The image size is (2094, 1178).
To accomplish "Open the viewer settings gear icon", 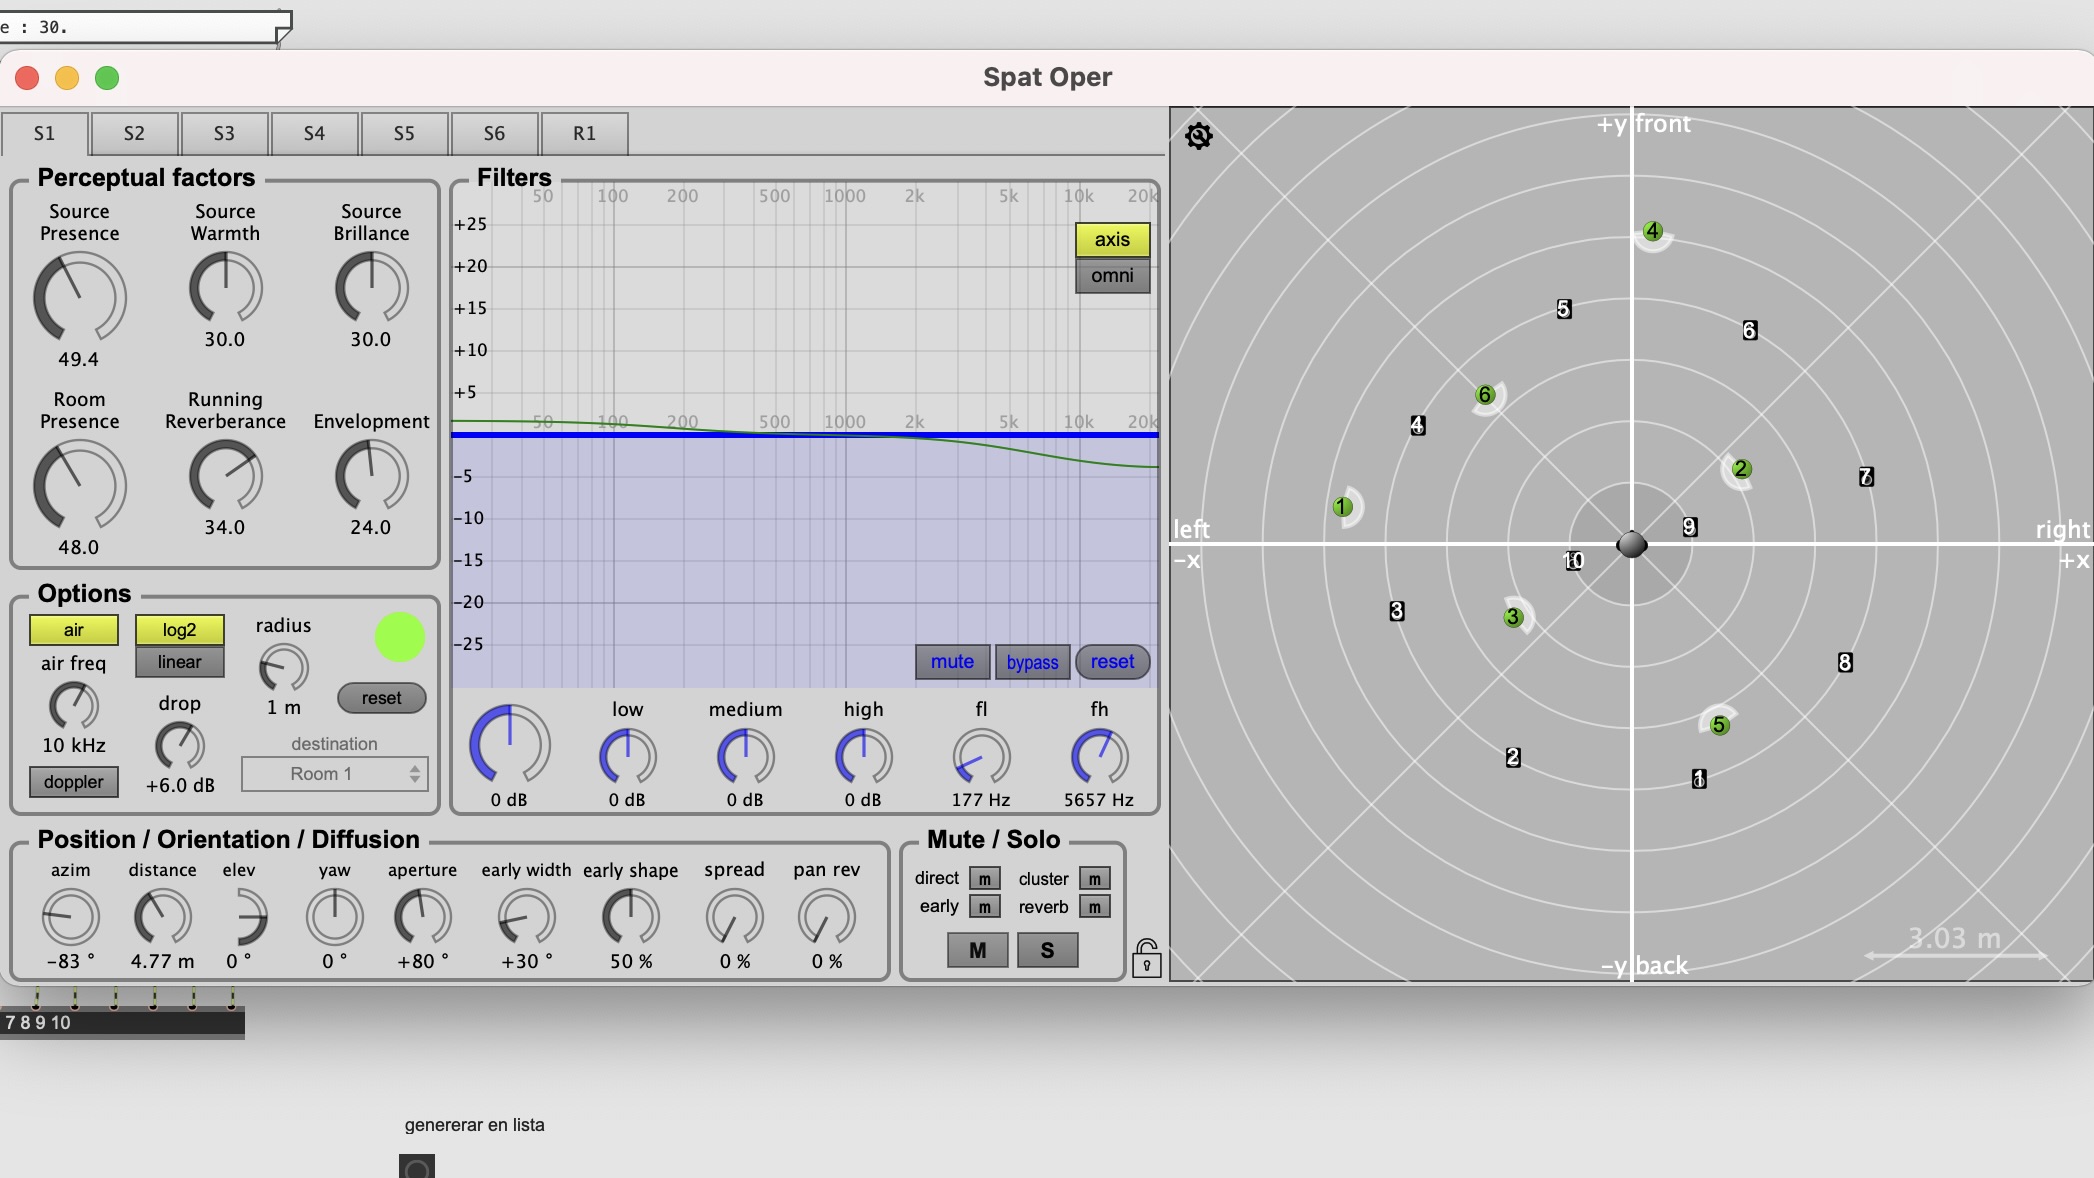I will point(1199,136).
